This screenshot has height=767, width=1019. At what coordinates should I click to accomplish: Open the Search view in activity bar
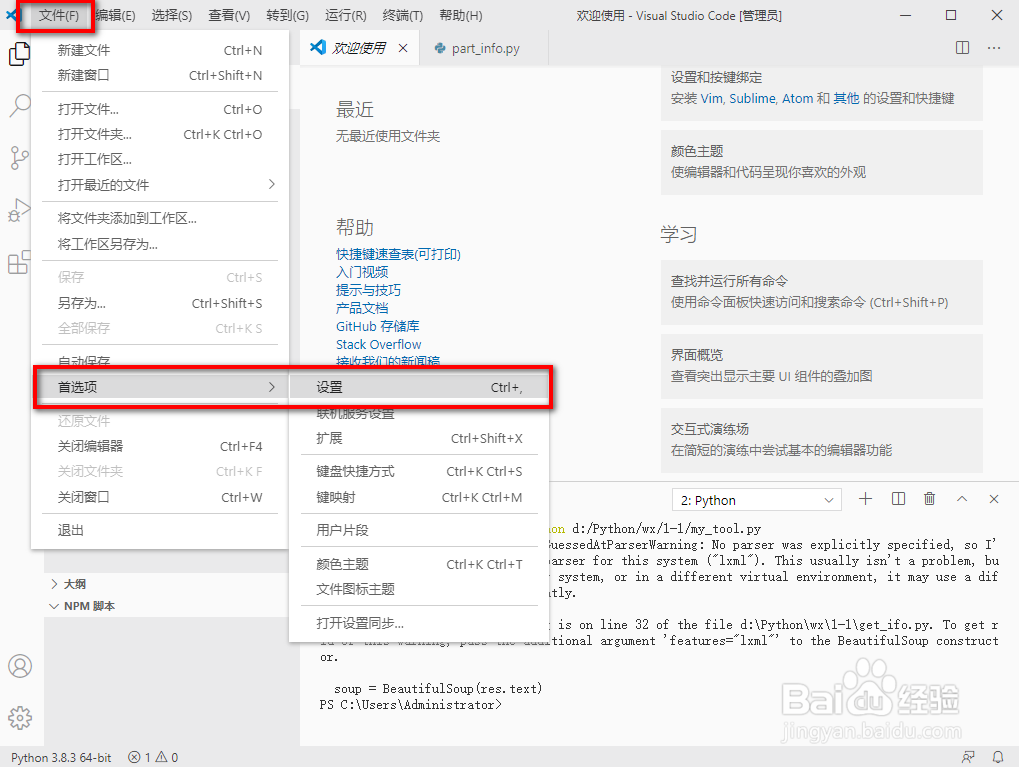(19, 105)
